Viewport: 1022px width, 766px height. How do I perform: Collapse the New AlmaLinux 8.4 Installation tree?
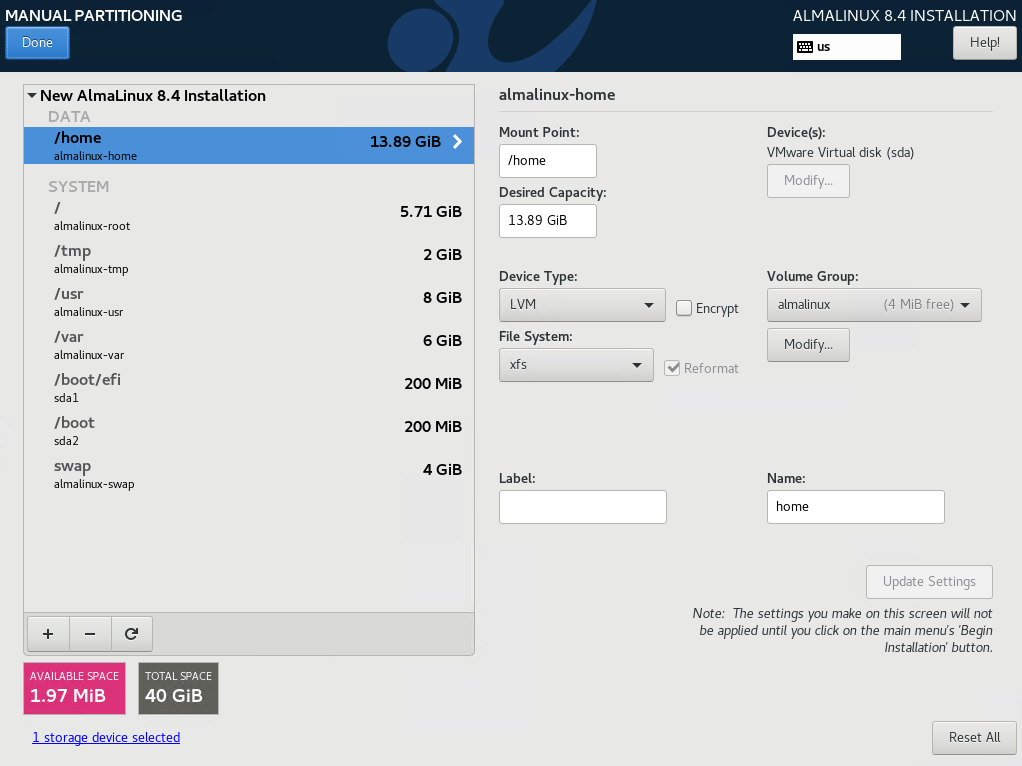(x=32, y=96)
